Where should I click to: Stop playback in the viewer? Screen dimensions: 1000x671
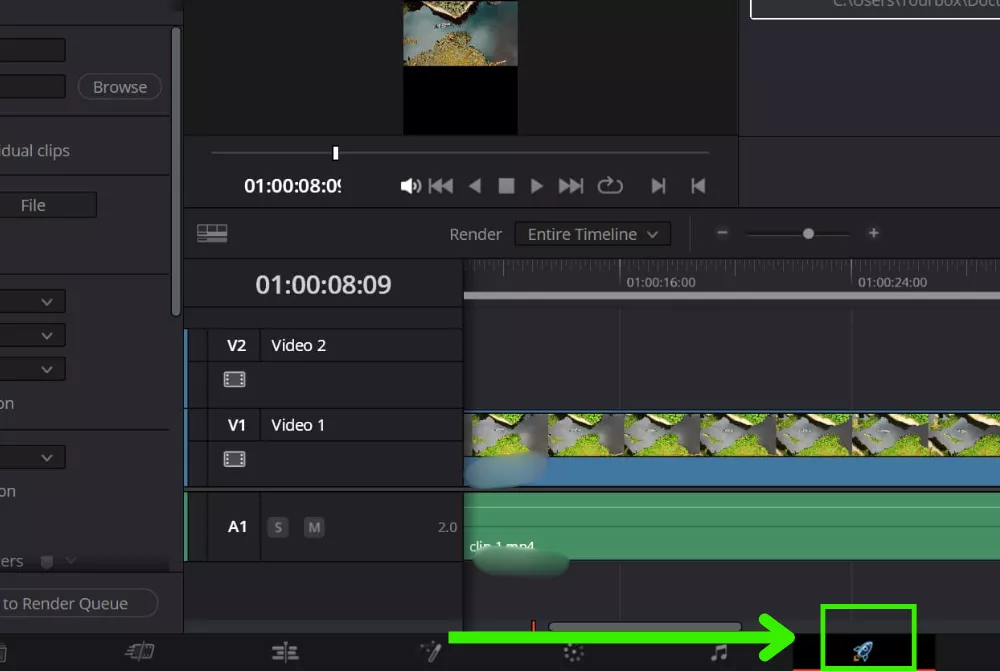[506, 186]
